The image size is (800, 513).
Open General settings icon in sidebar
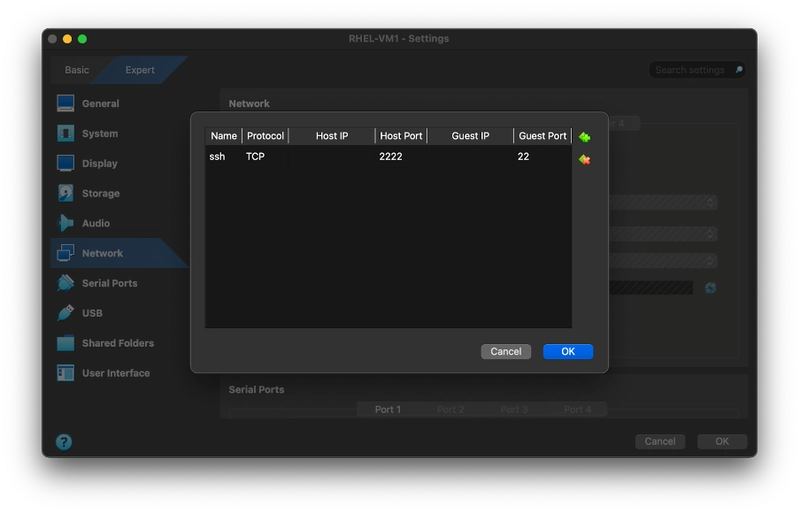tap(65, 104)
